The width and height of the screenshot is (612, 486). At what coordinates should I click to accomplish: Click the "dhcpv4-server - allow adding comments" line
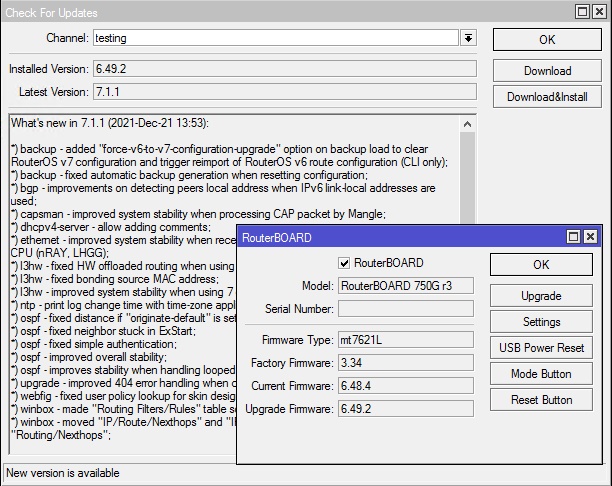(x=111, y=227)
